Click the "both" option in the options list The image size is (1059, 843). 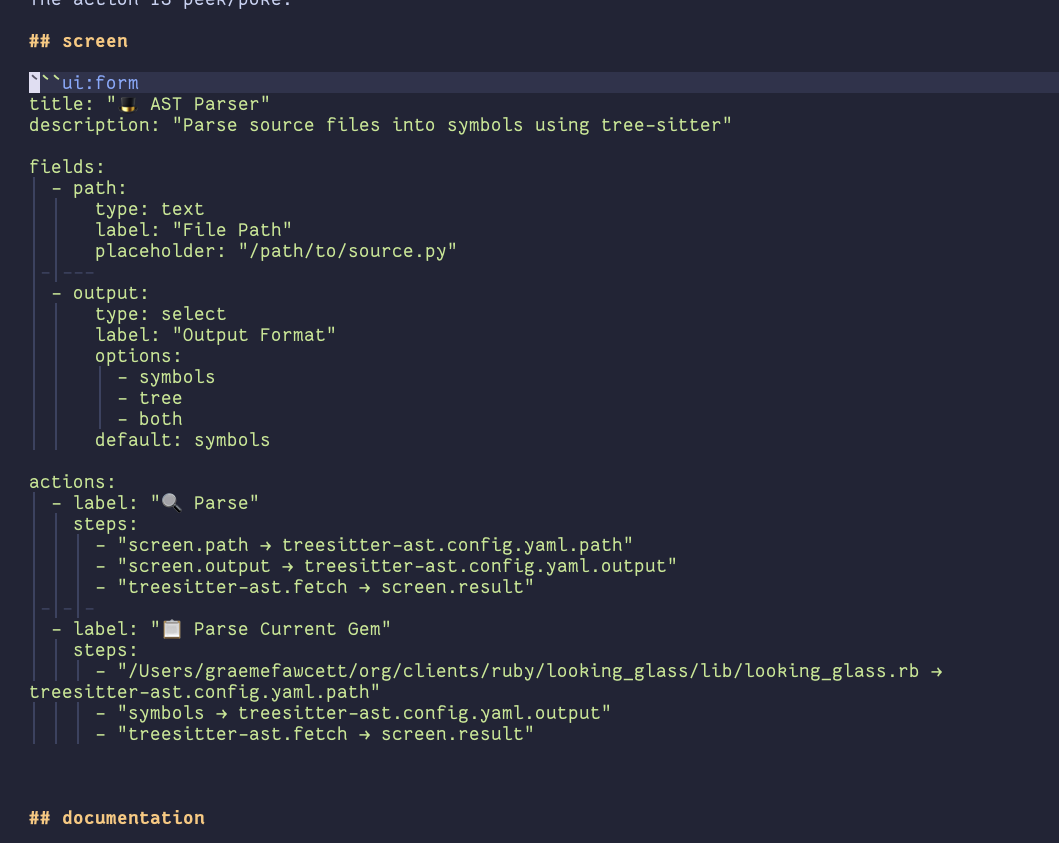(161, 419)
